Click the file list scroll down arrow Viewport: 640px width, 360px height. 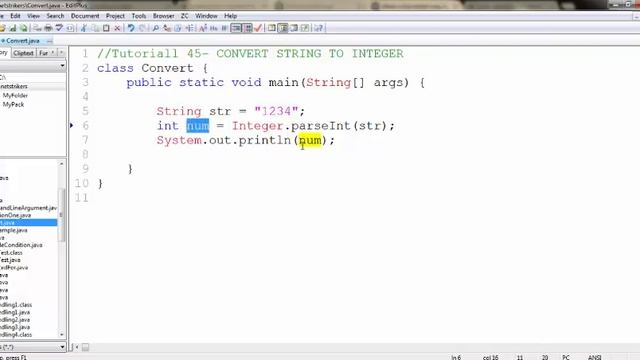(62, 335)
